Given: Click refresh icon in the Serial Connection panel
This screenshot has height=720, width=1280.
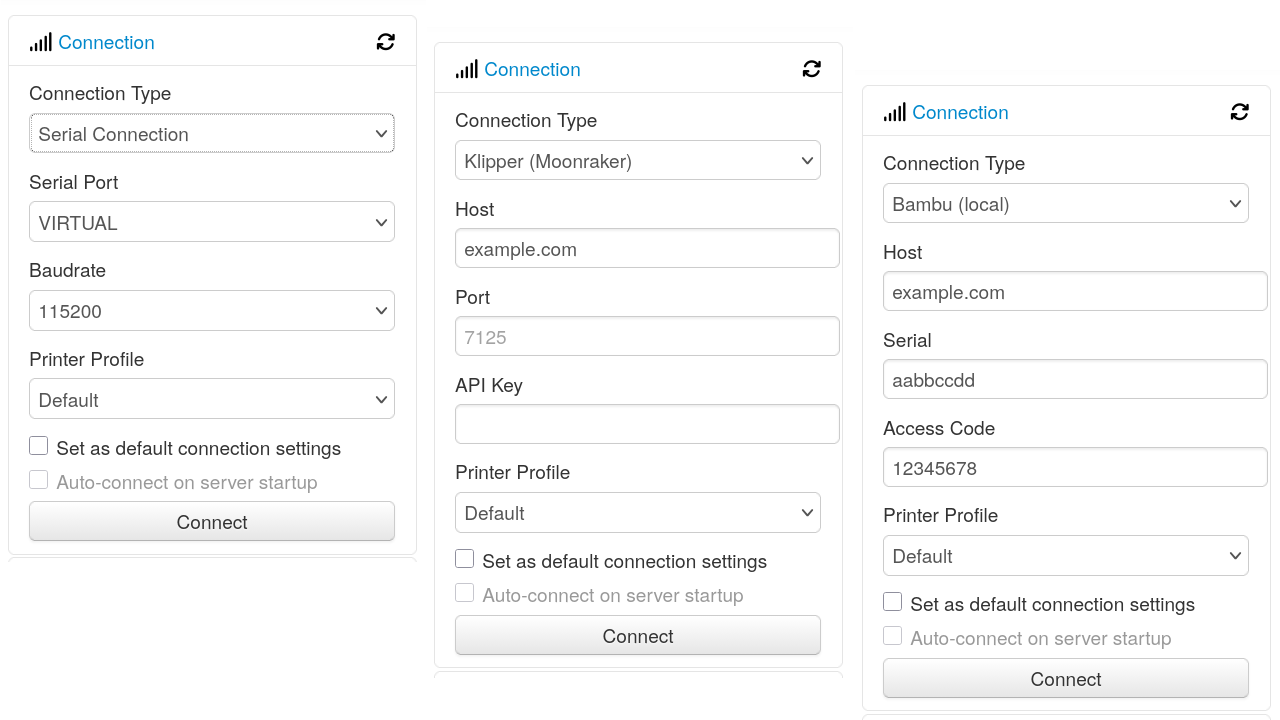Looking at the screenshot, I should (385, 42).
